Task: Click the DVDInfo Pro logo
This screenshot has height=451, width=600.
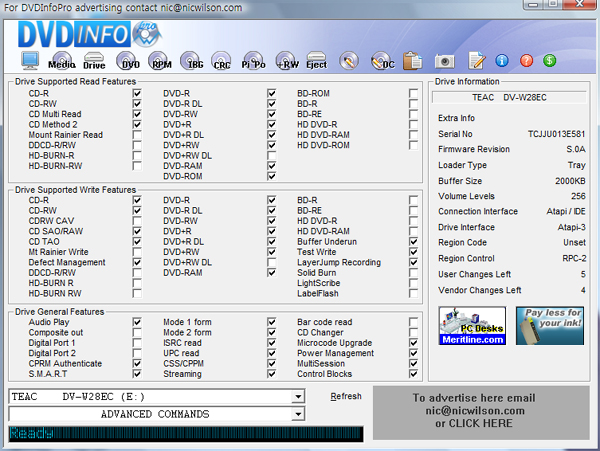Action: [x=90, y=34]
